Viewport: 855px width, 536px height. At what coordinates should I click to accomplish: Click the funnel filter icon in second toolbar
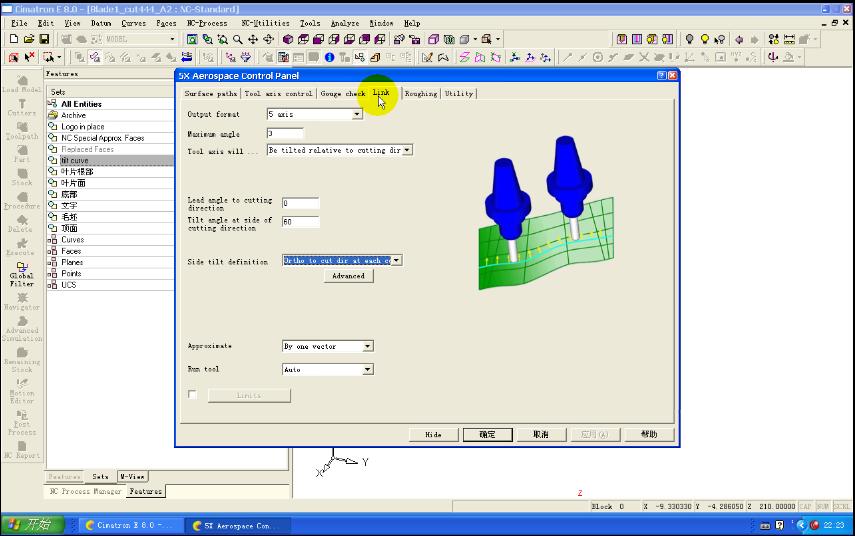(245, 57)
